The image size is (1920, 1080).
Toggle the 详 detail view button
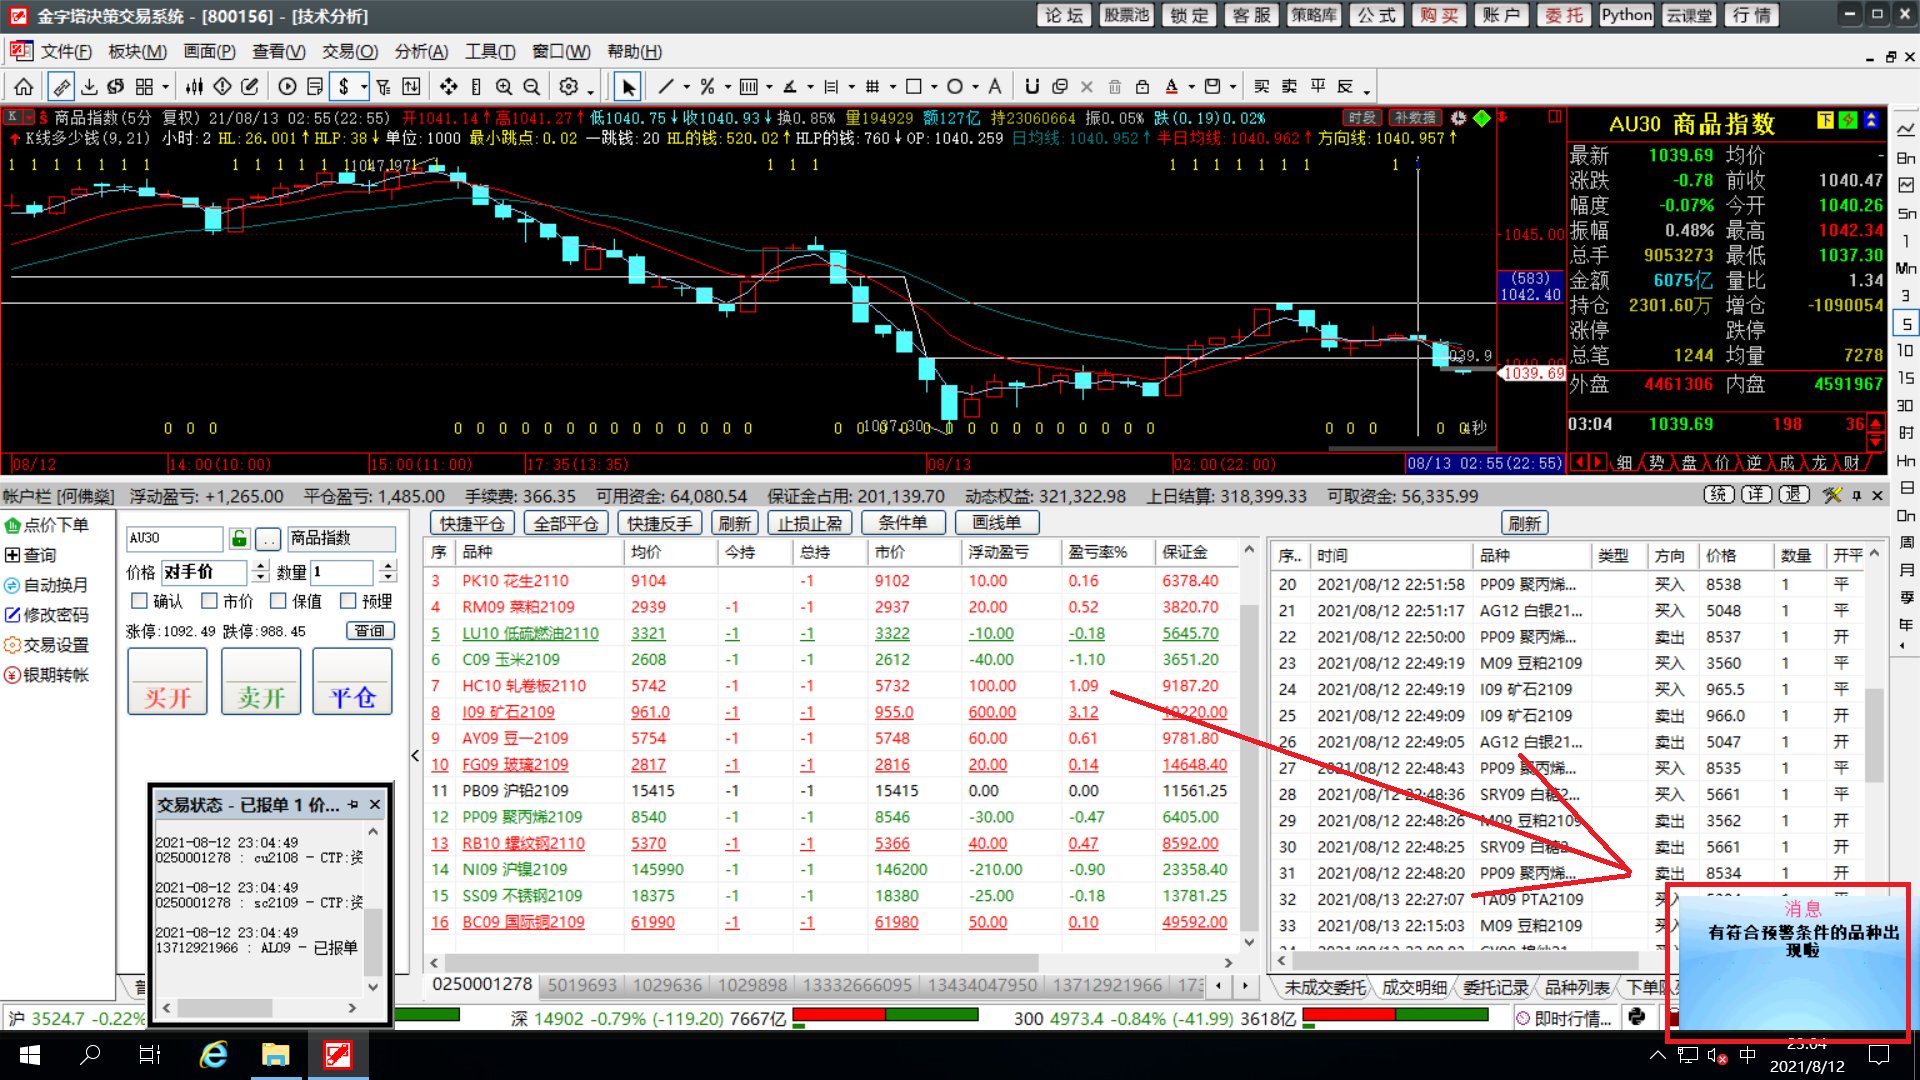coord(1757,495)
